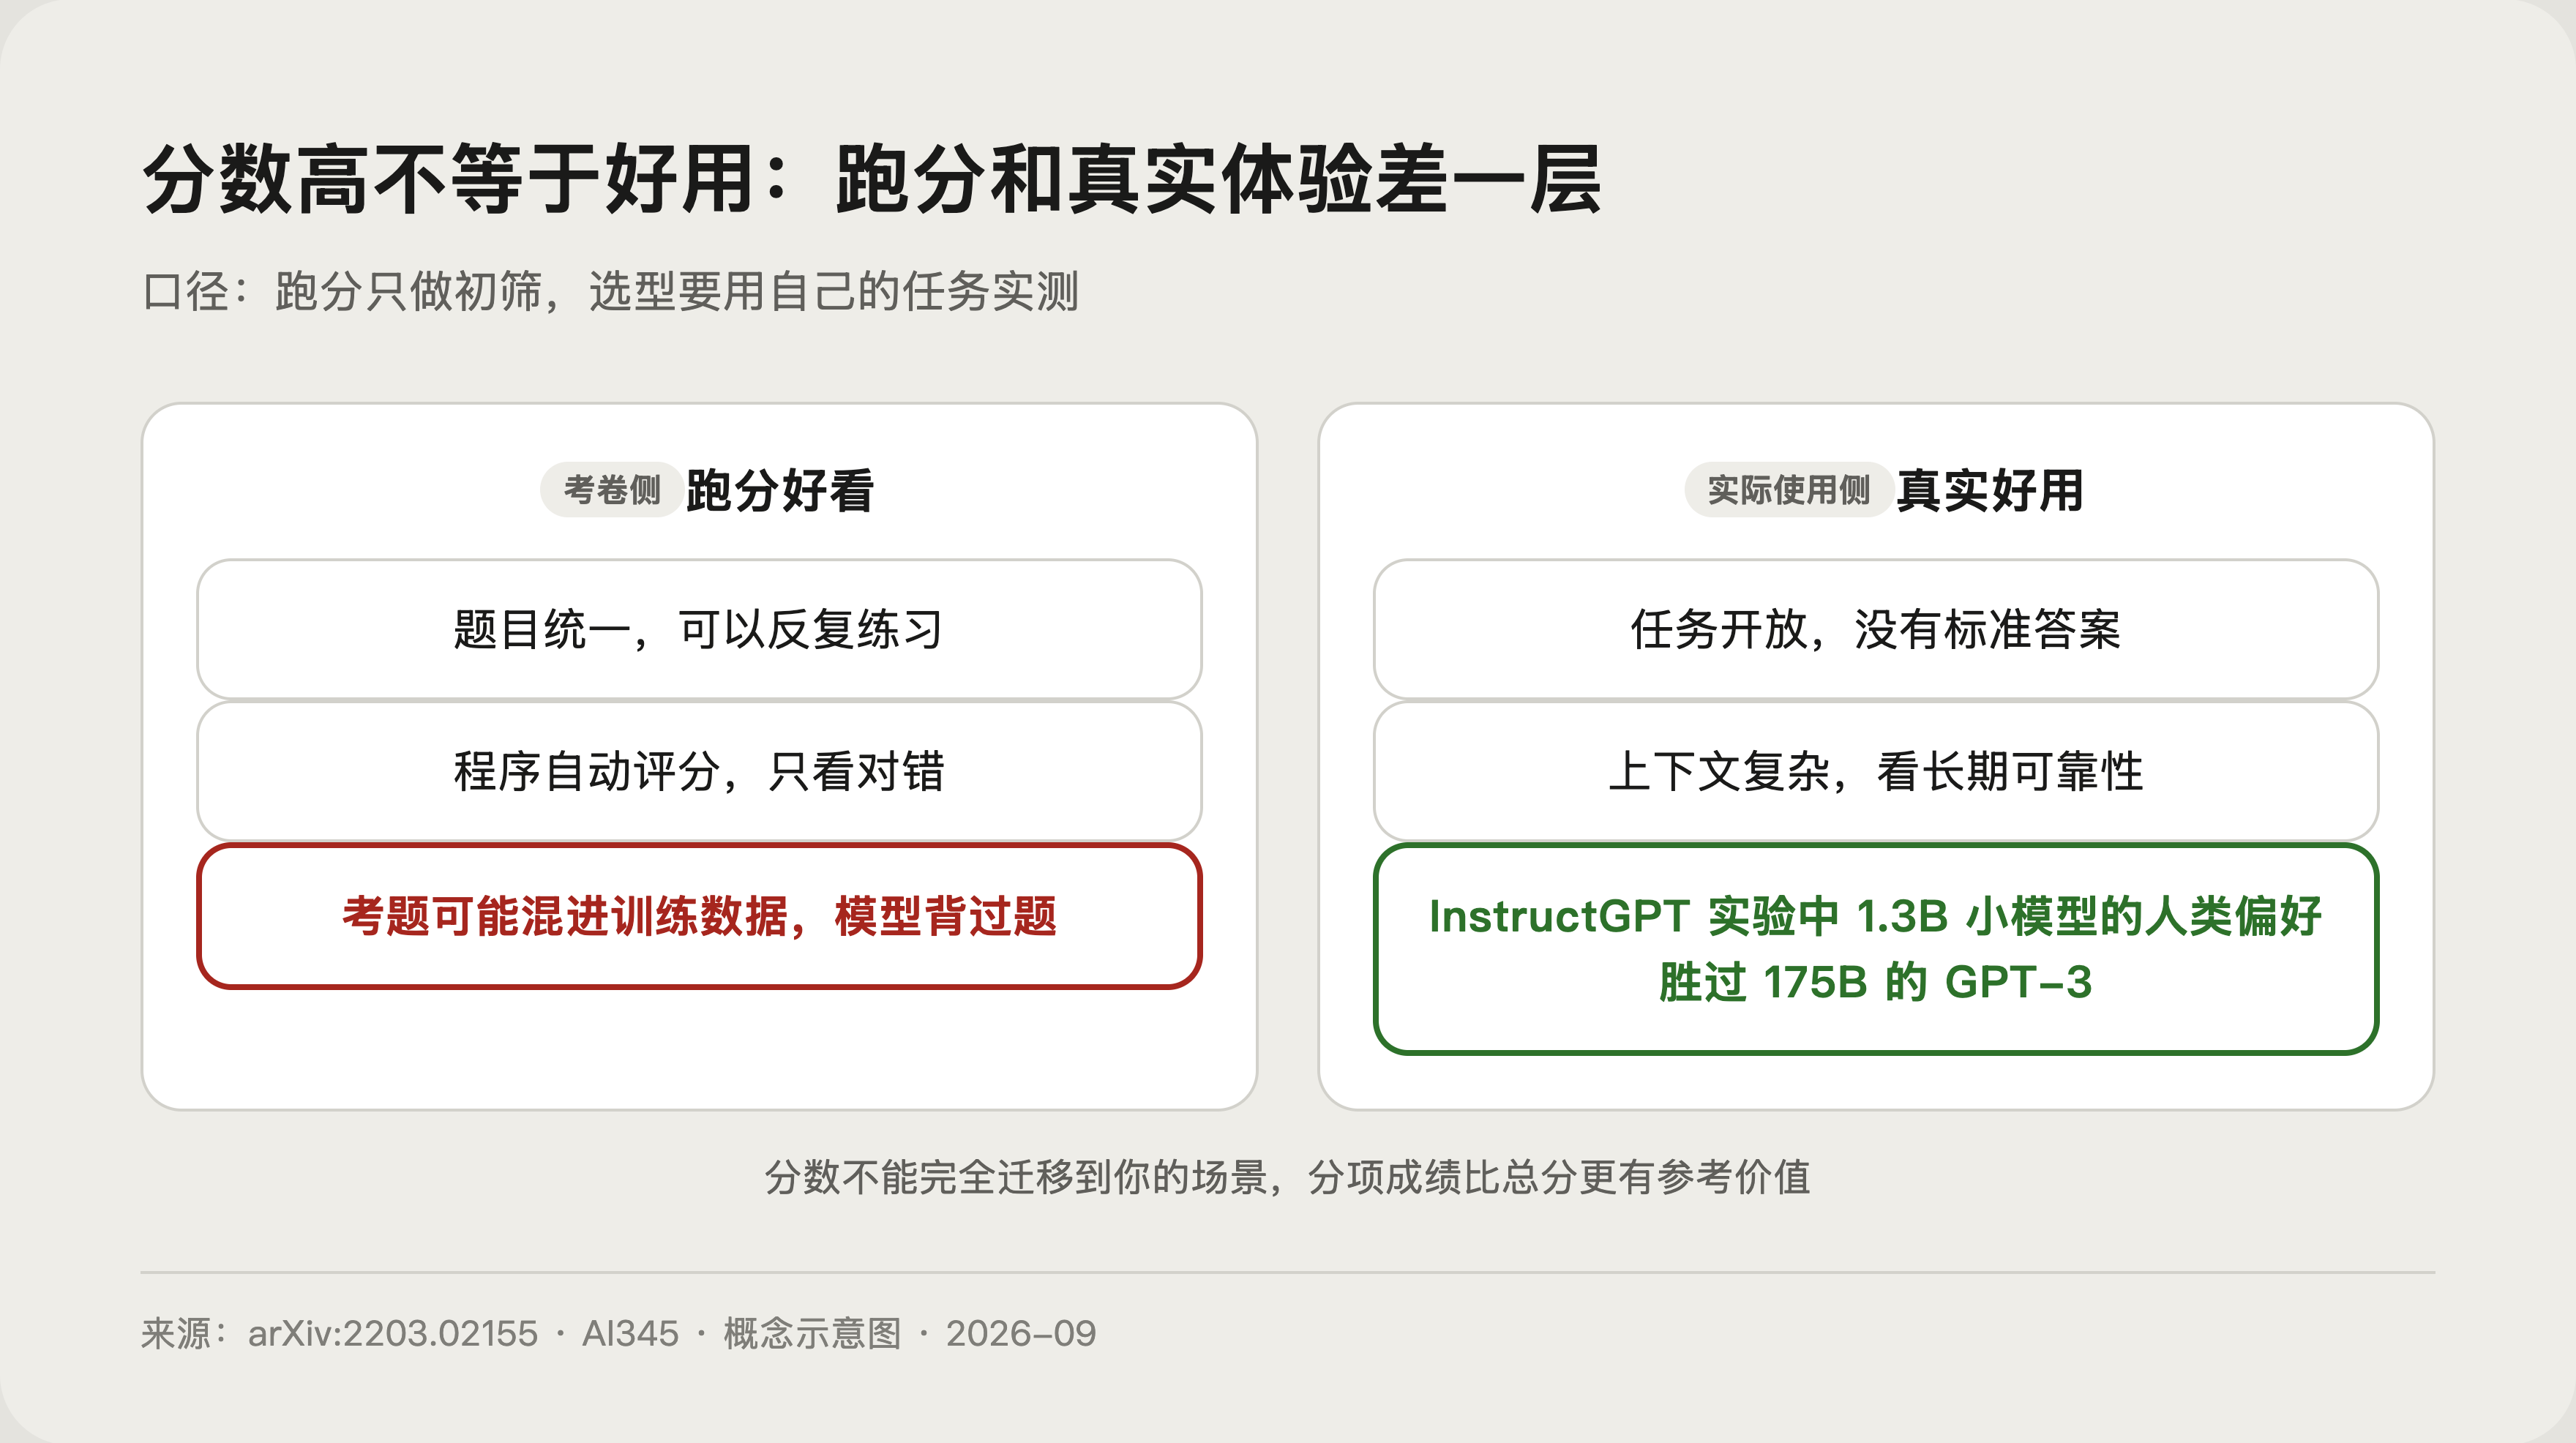Click the 概念示意图 footer label
This screenshot has height=1443, width=2576.
pos(812,1333)
